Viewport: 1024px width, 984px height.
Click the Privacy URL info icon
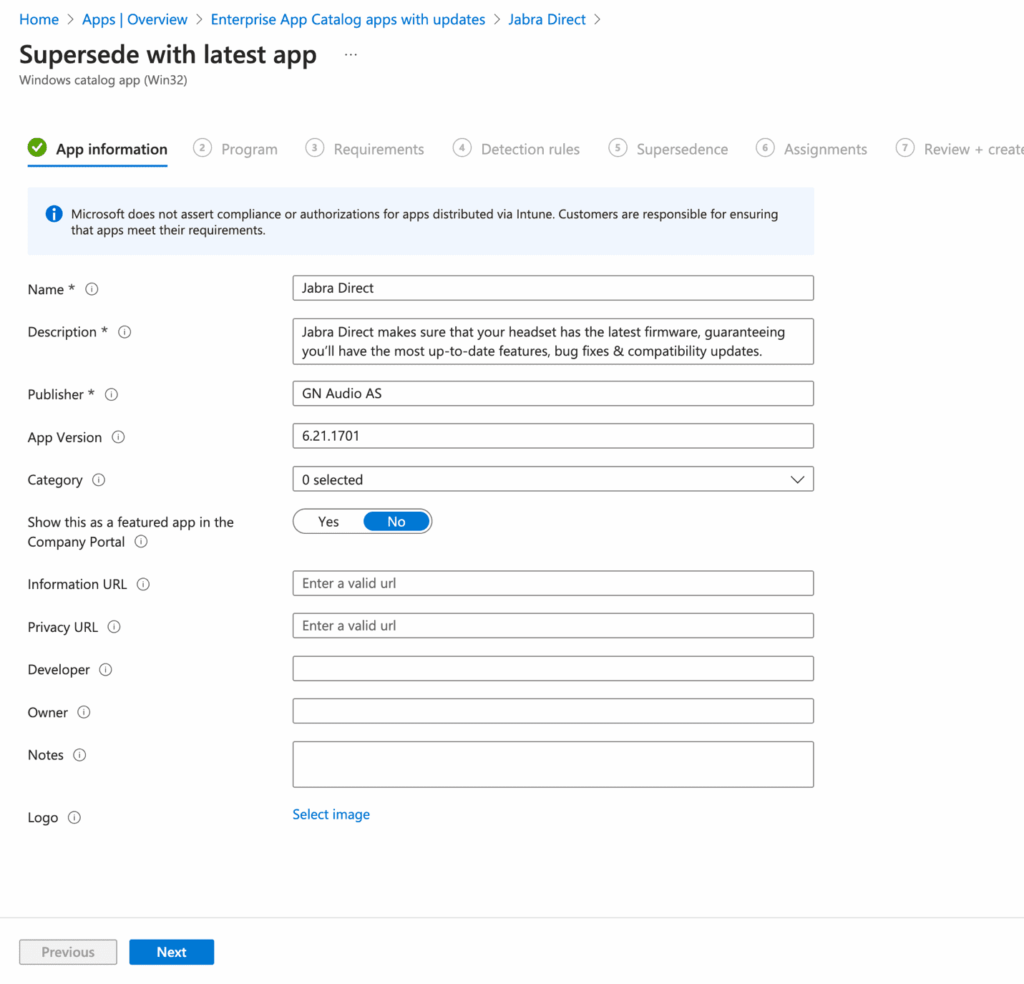coord(114,627)
